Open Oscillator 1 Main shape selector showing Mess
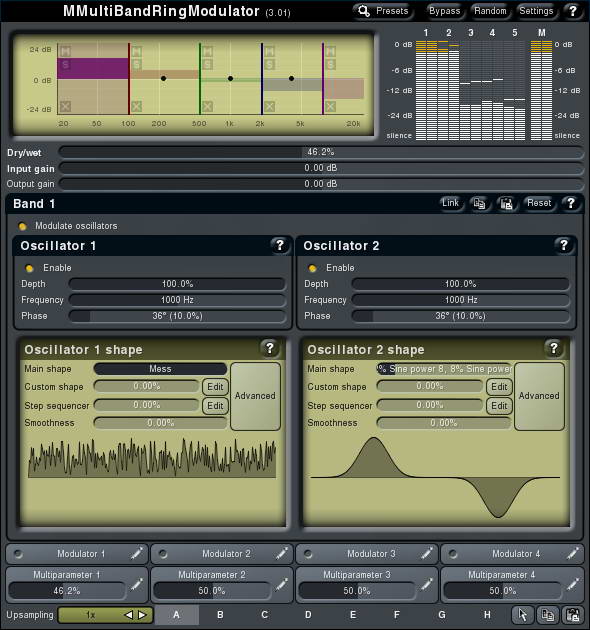Screen dimensions: 590x630 160,369
